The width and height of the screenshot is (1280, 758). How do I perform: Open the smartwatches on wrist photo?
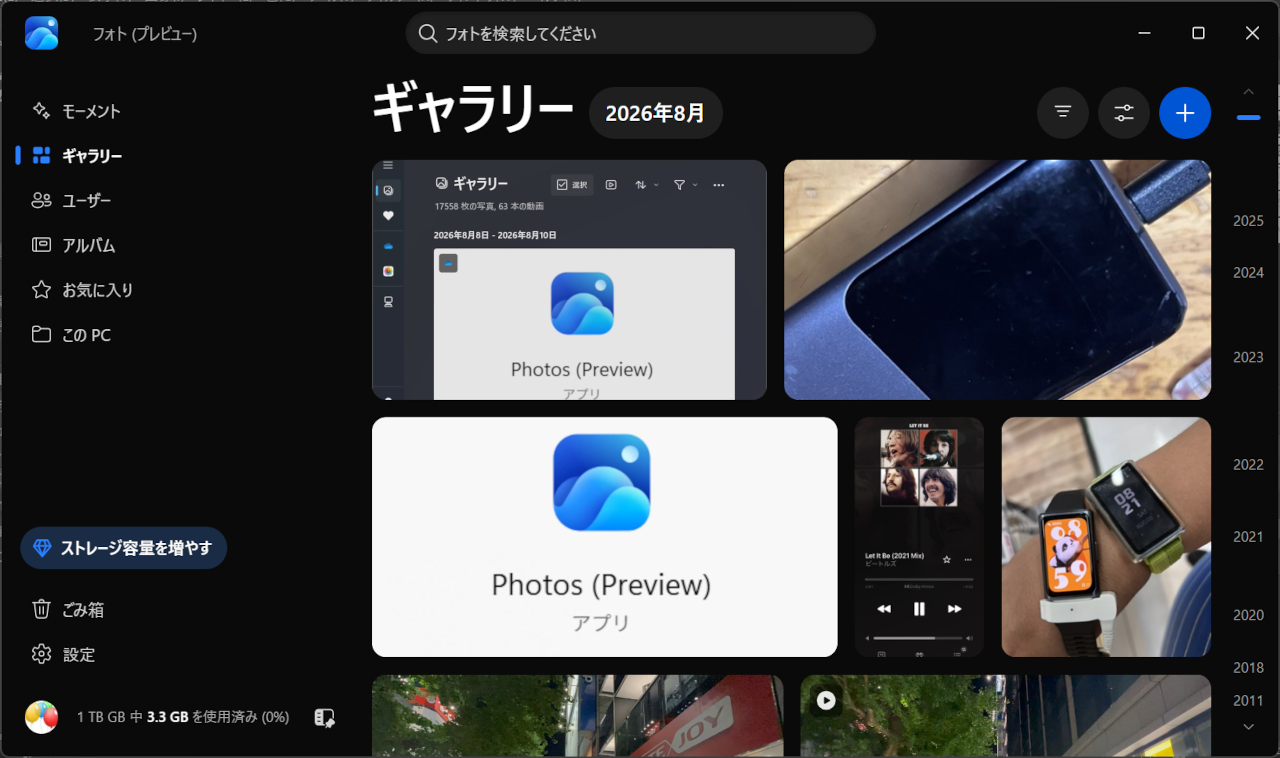1106,537
